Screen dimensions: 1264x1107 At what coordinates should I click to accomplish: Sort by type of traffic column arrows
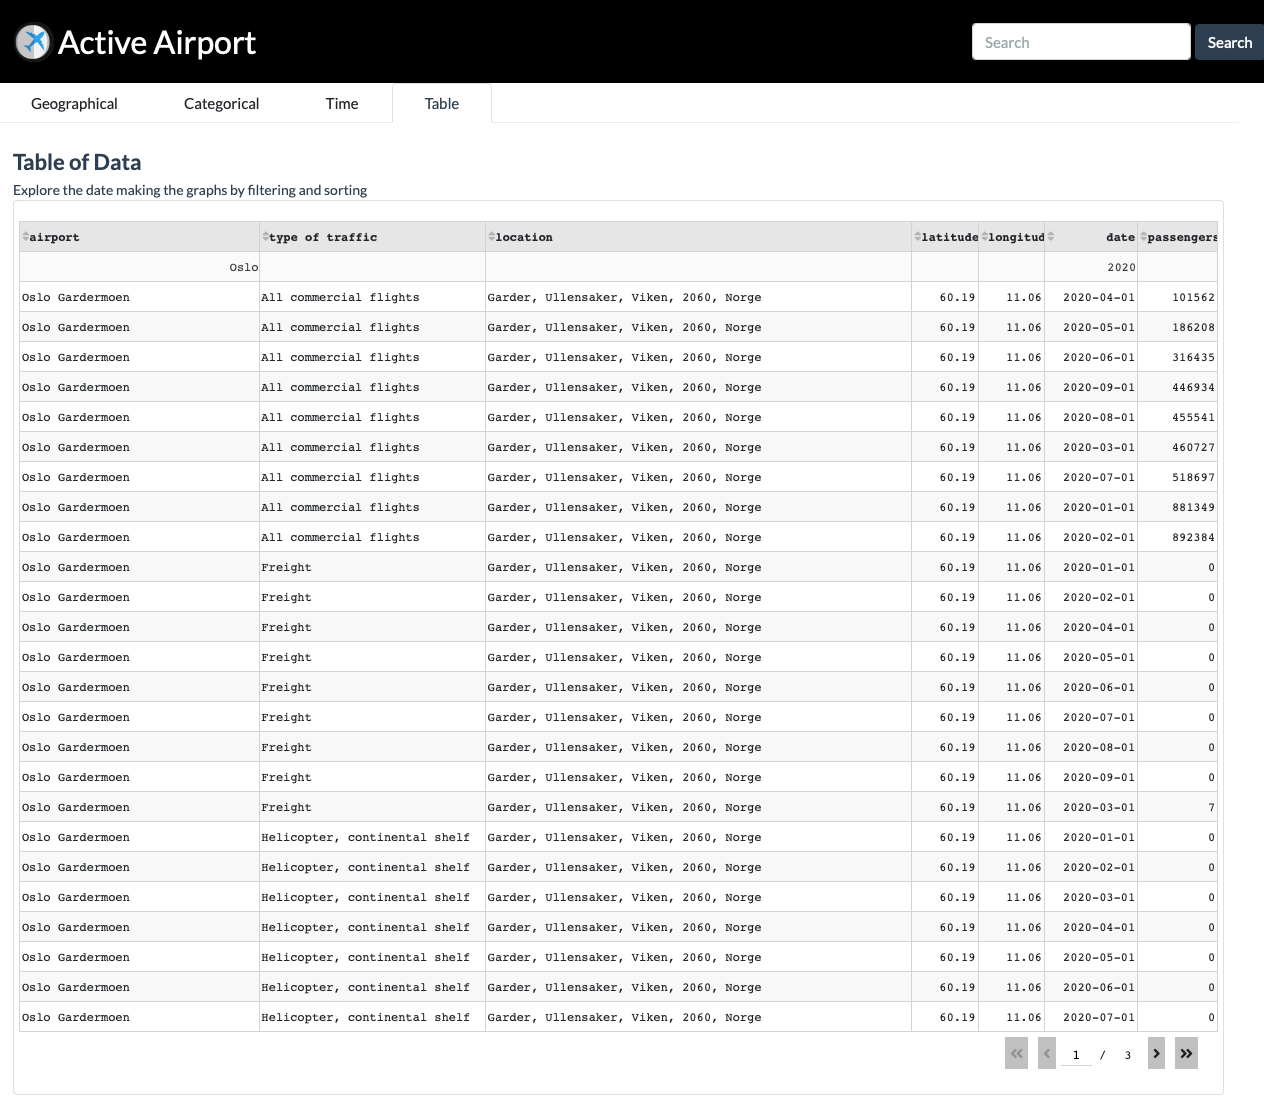click(x=266, y=237)
